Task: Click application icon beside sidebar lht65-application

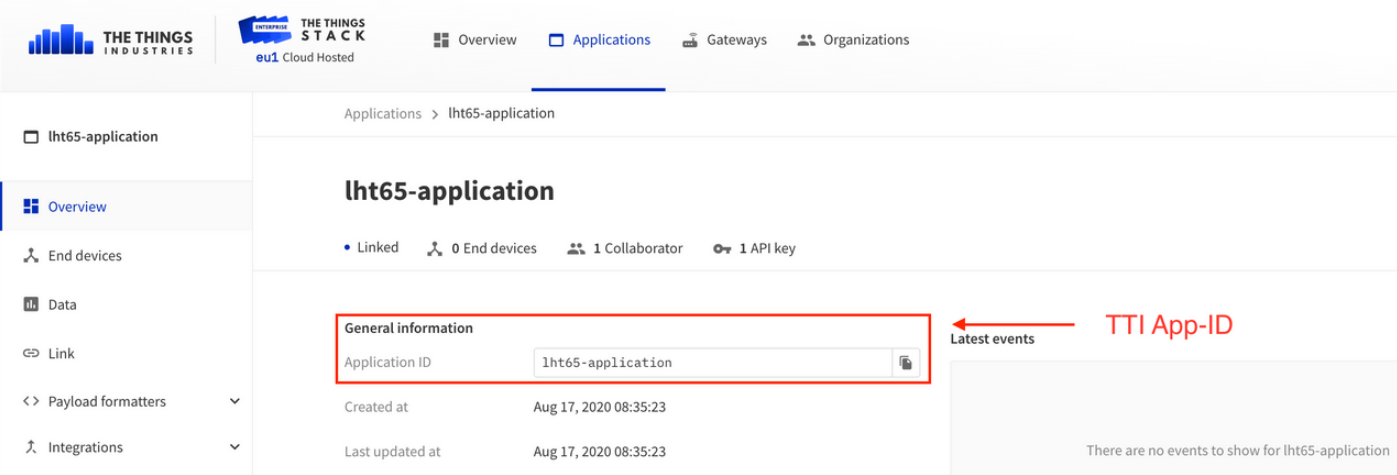Action: (31, 137)
